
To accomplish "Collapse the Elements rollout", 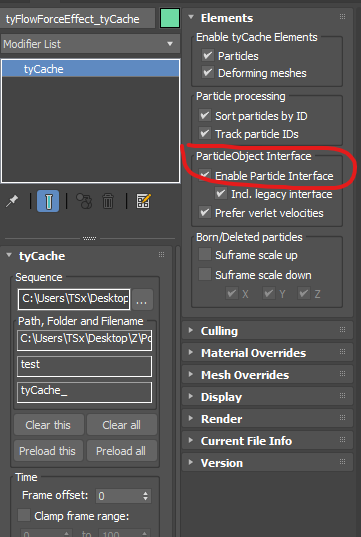I will click(x=267, y=17).
